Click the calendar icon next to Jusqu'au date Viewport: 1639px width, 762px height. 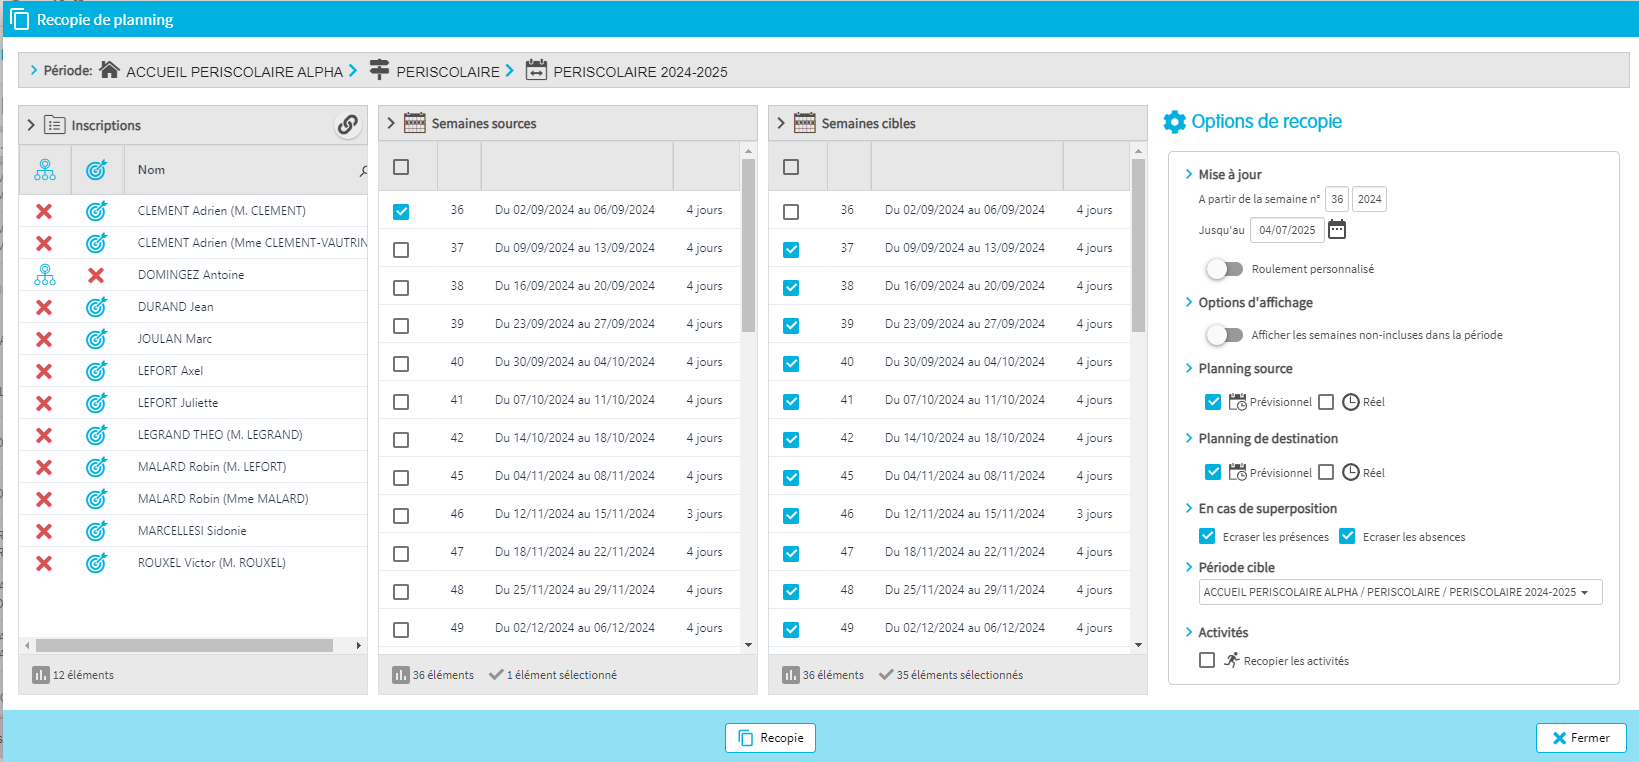[x=1337, y=230]
